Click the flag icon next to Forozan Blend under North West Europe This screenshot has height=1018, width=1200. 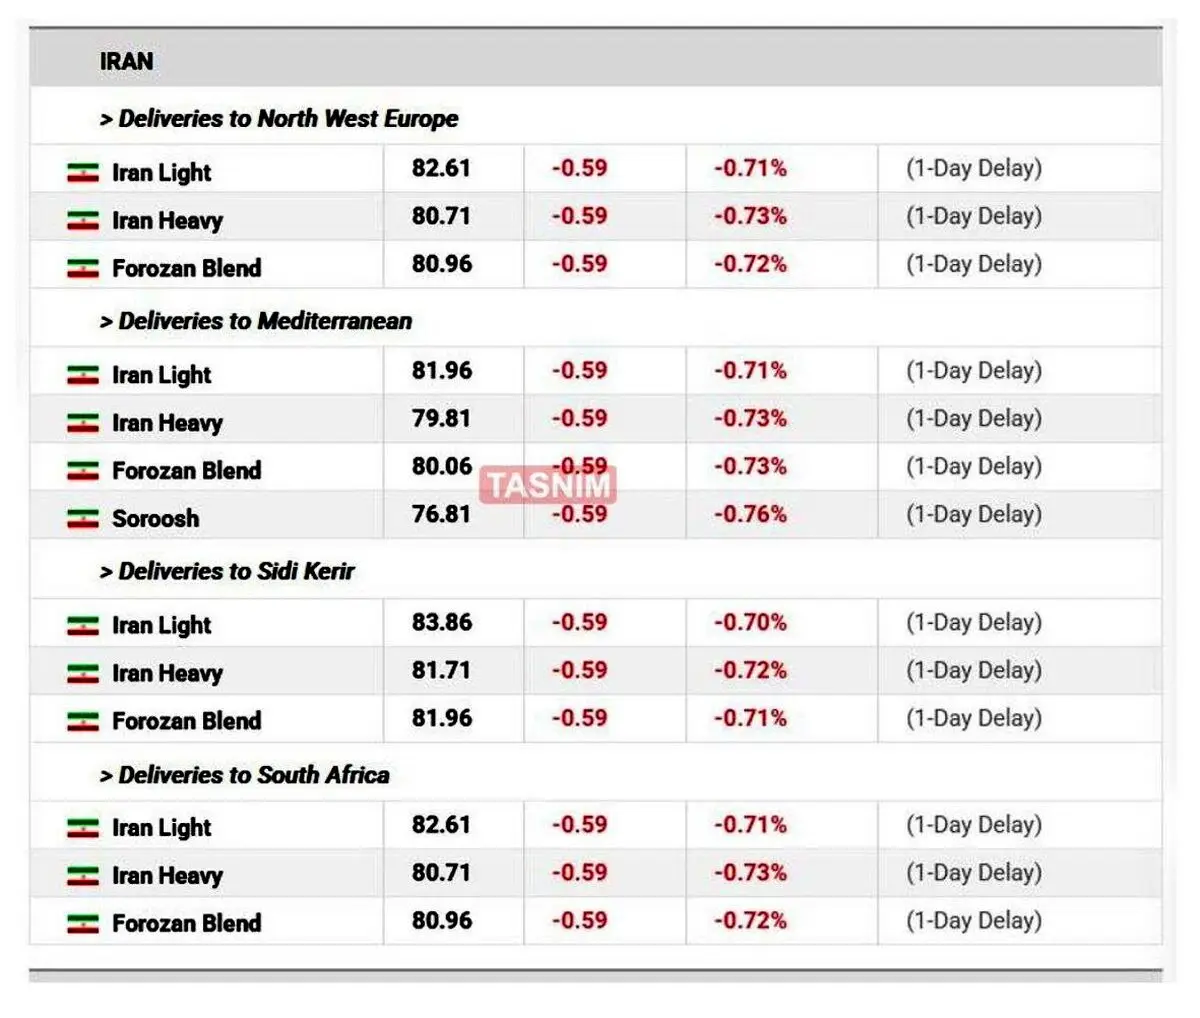(83, 268)
